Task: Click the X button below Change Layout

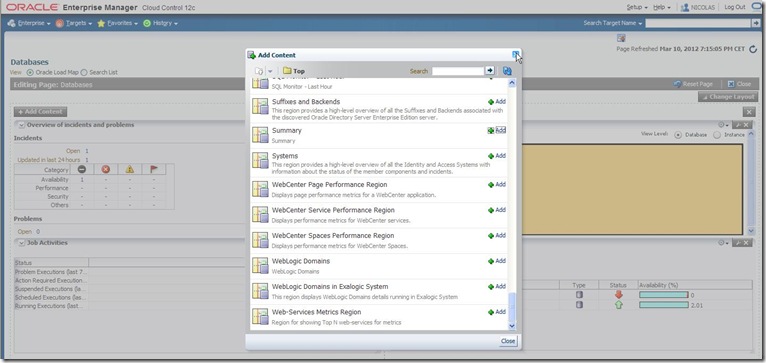Action: [749, 112]
